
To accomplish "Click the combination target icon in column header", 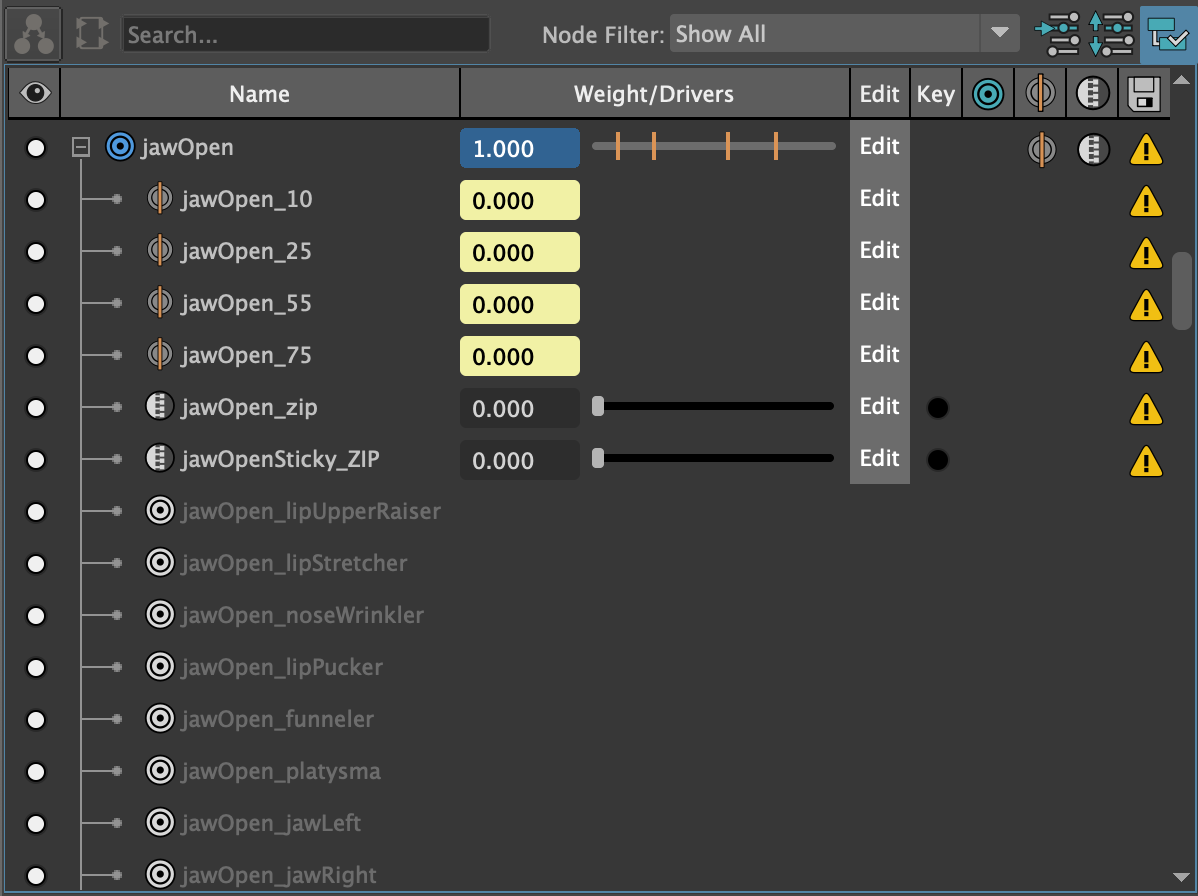I will click(1093, 94).
